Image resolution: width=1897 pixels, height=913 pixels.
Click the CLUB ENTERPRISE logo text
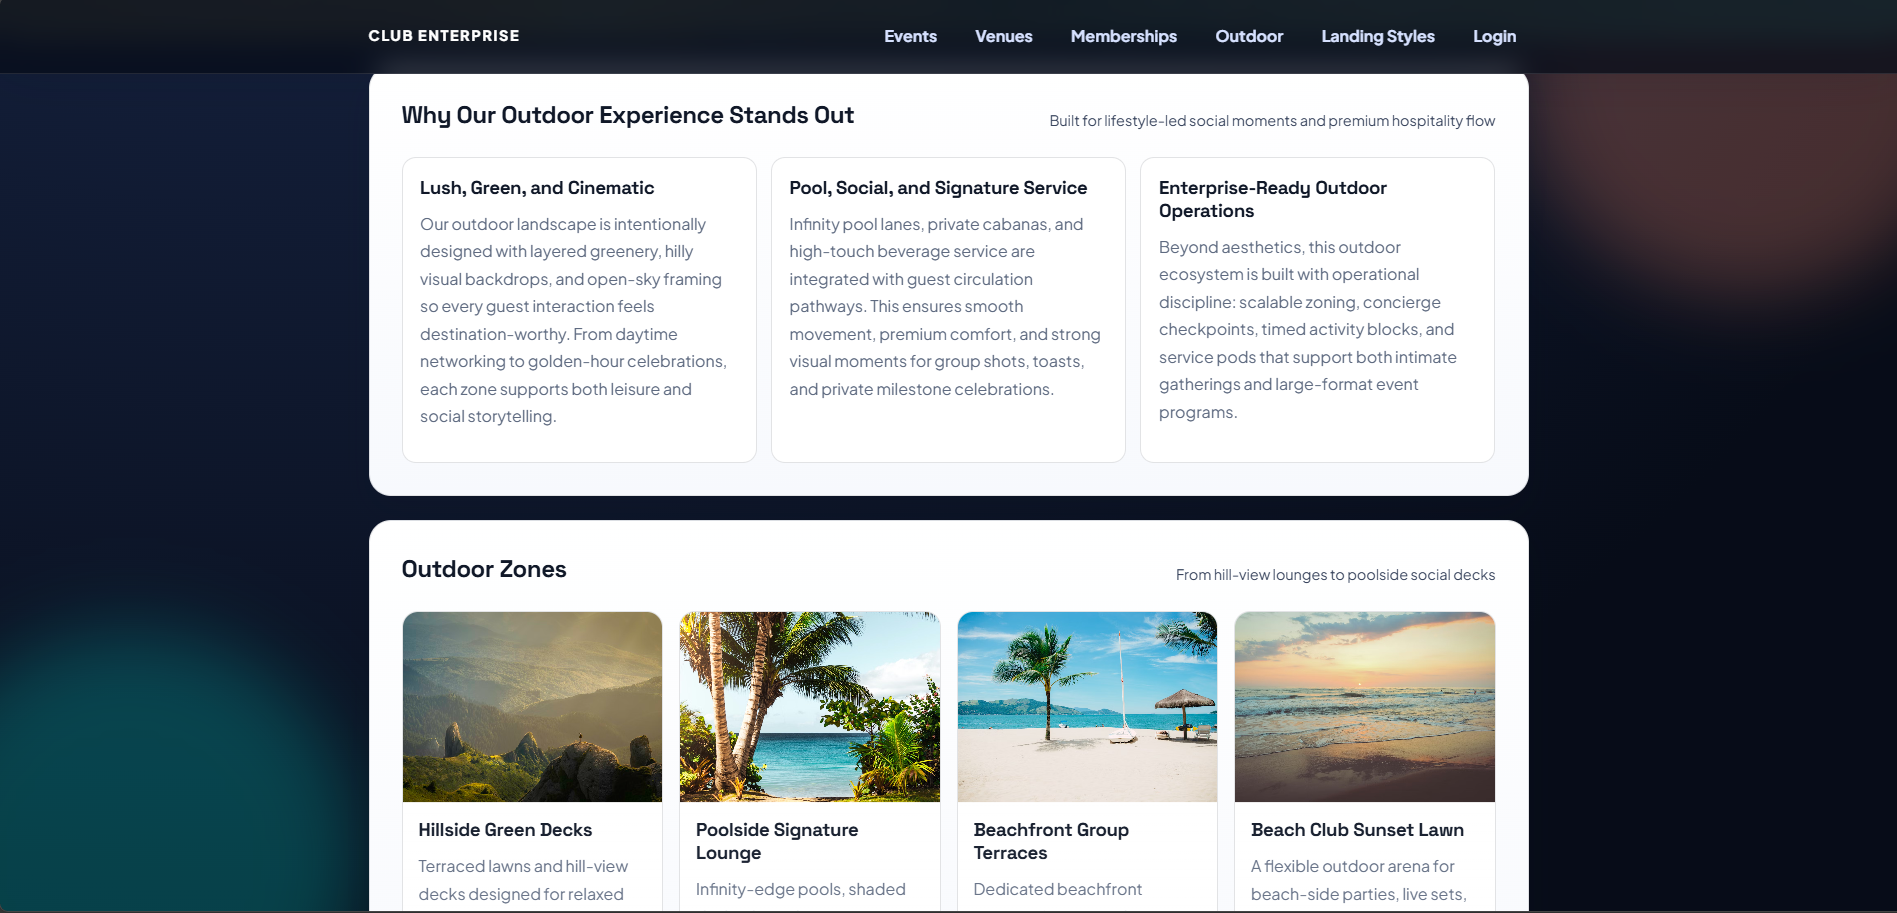(x=444, y=36)
